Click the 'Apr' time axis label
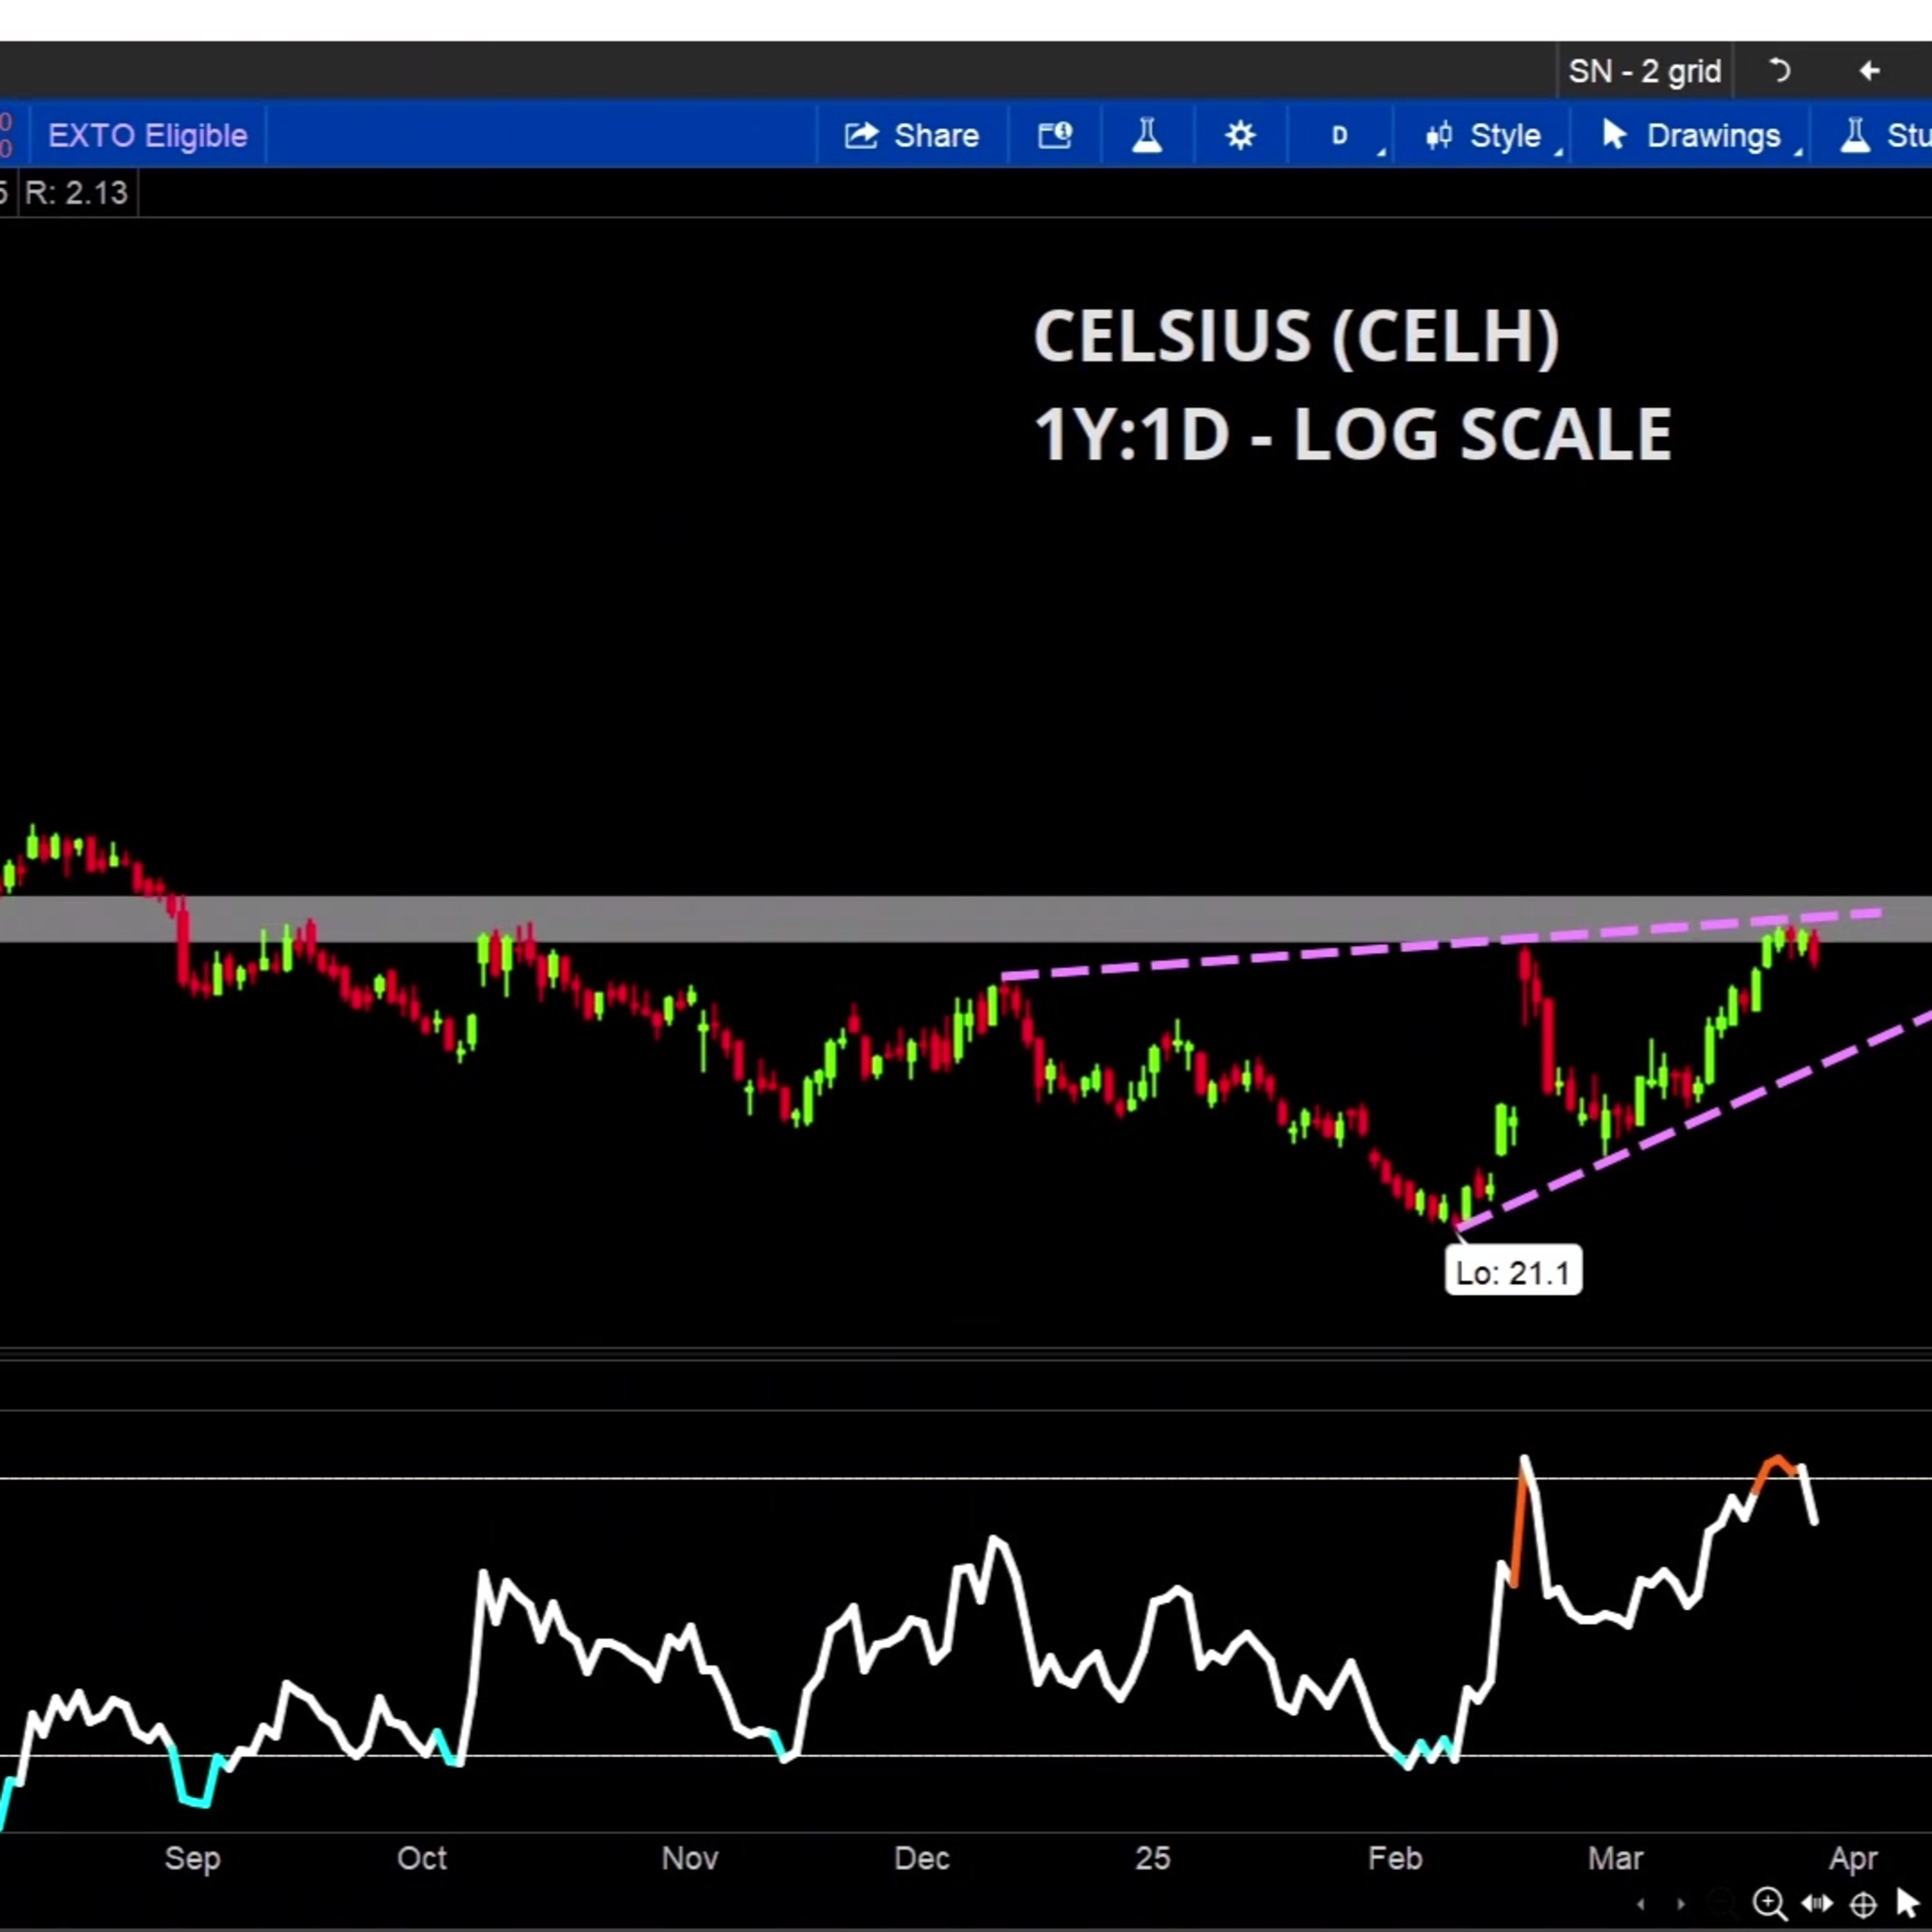 pos(1853,1857)
